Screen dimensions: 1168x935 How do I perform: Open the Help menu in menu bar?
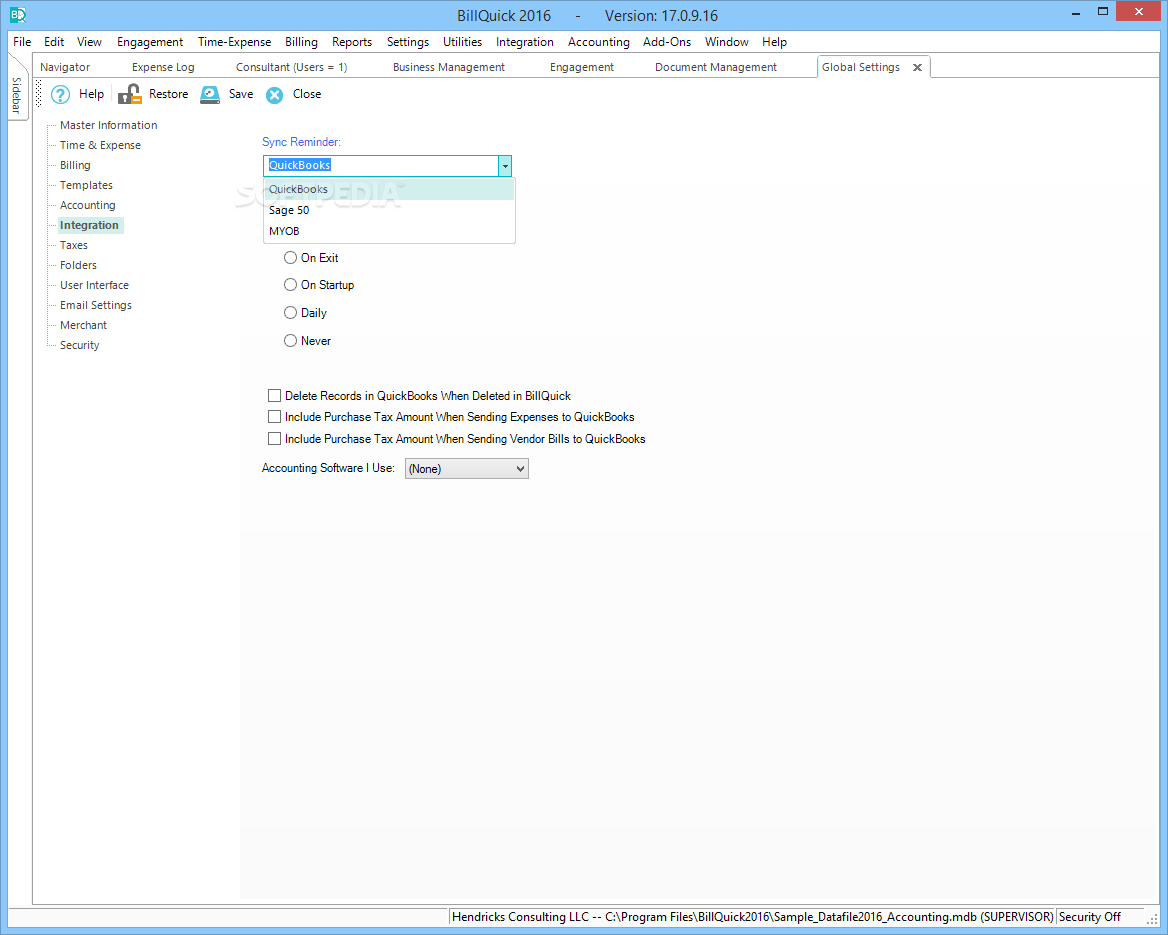click(775, 42)
